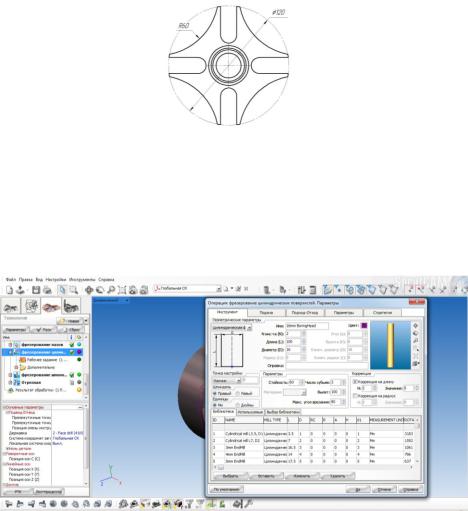This screenshot has height=511, width=468.
Task: Open the tool type dropdown Цилиндрическая
Action: coord(249,328)
